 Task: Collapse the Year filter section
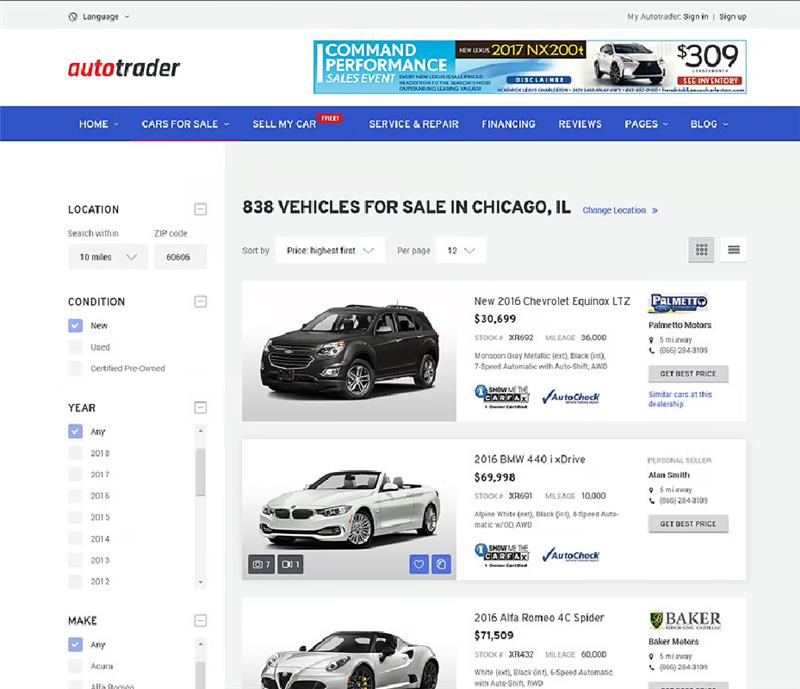(201, 407)
